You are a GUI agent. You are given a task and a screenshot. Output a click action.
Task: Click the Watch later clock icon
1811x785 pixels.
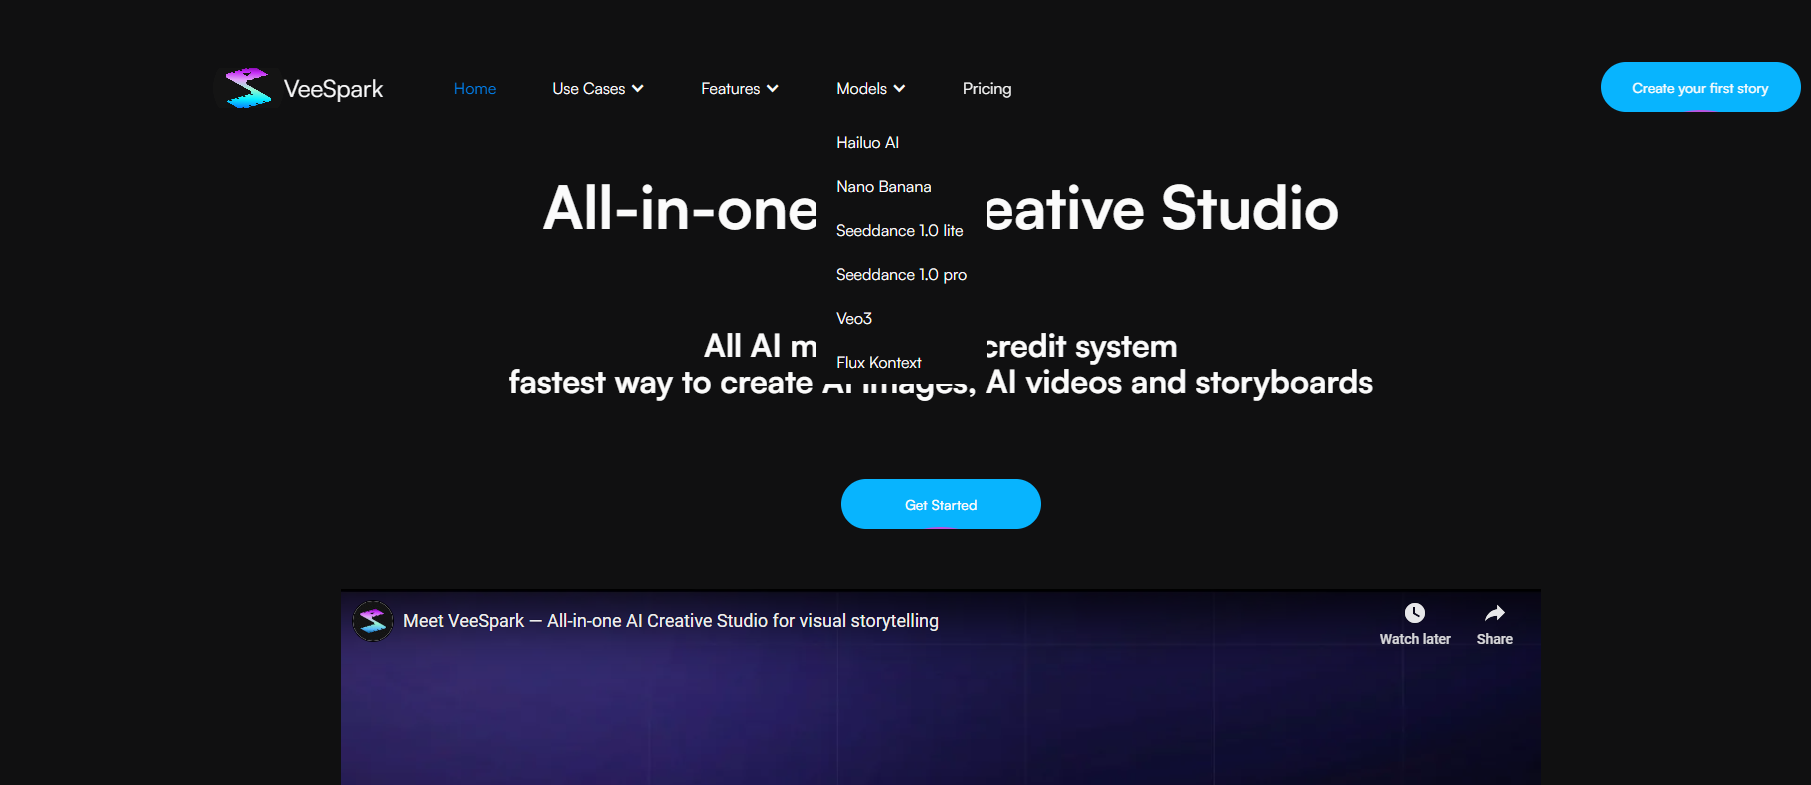[1415, 613]
